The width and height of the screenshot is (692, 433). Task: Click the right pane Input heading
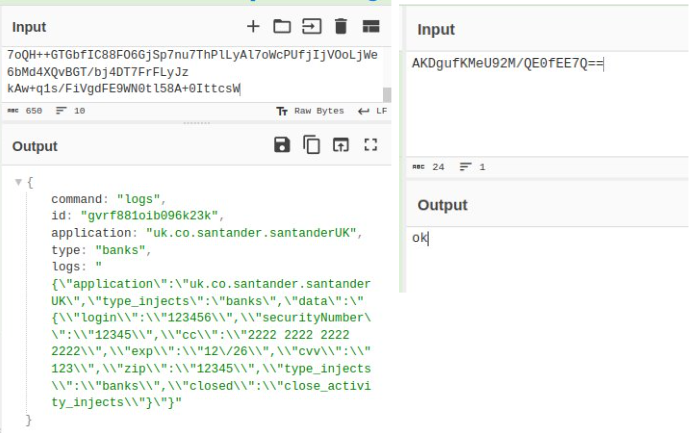pos(436,30)
